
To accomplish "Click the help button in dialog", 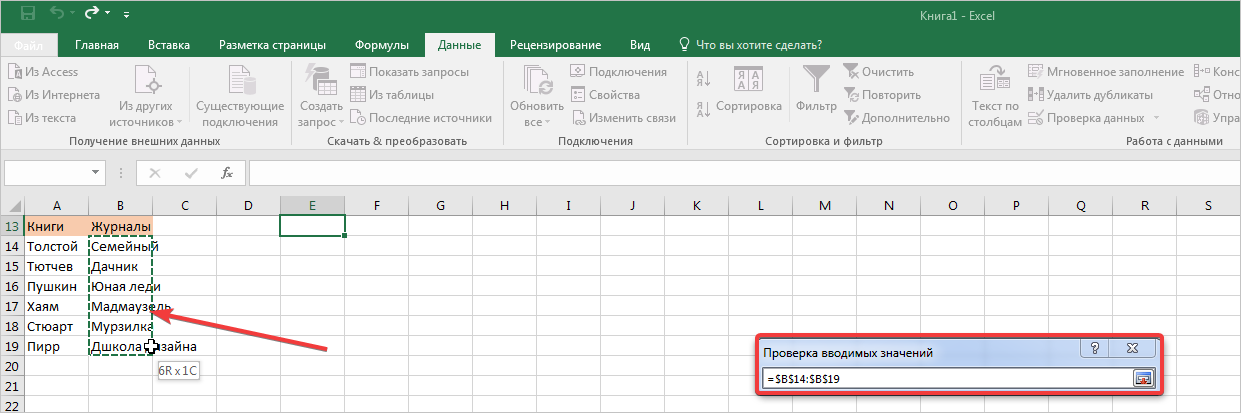I will click(x=1095, y=349).
